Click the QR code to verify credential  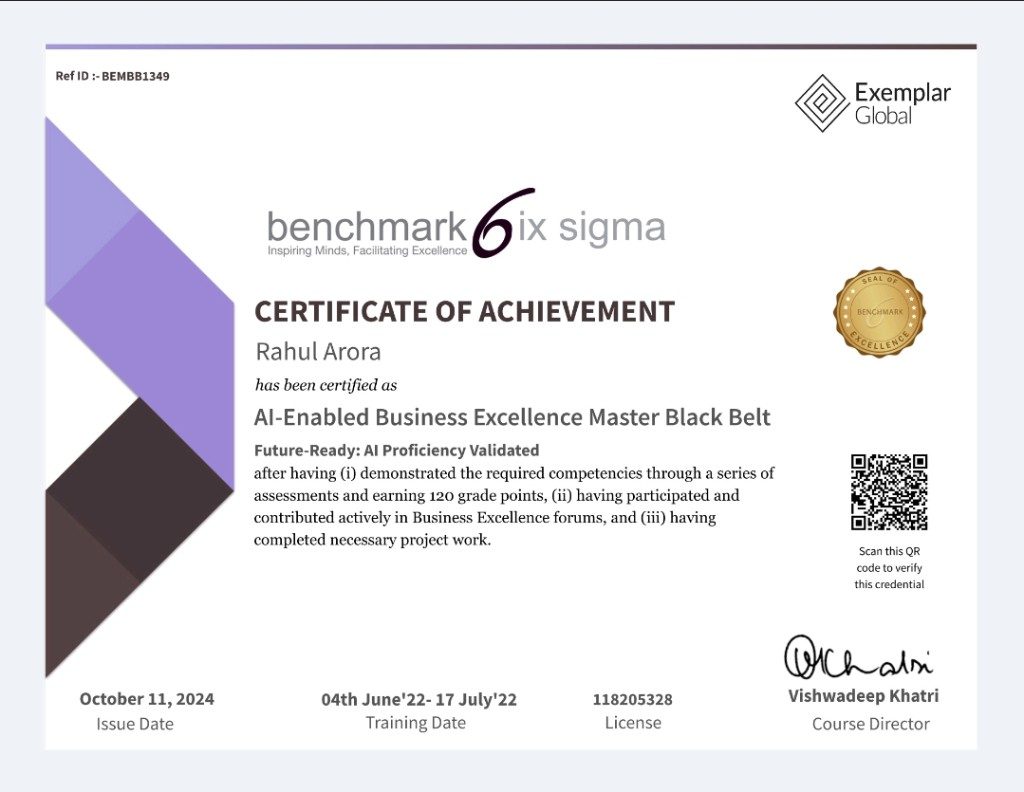click(889, 492)
